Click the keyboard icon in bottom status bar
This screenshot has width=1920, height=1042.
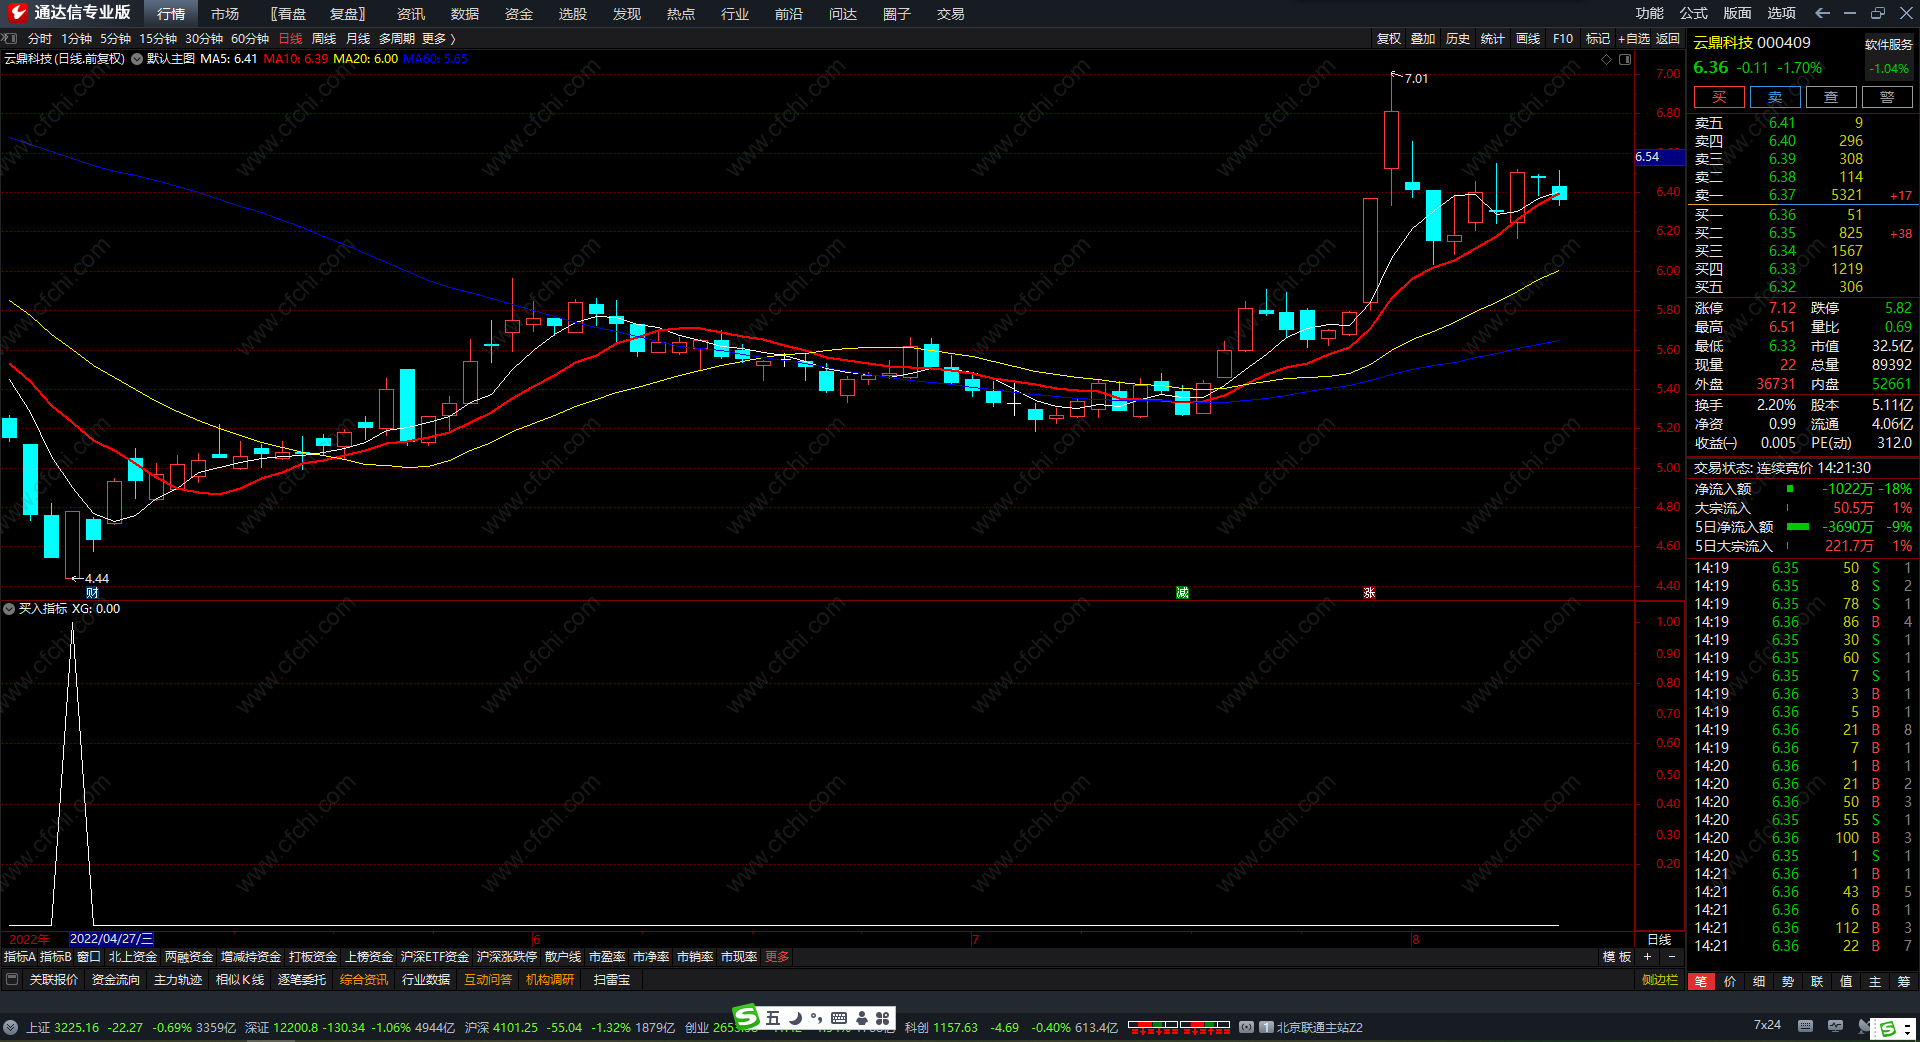1805,1026
